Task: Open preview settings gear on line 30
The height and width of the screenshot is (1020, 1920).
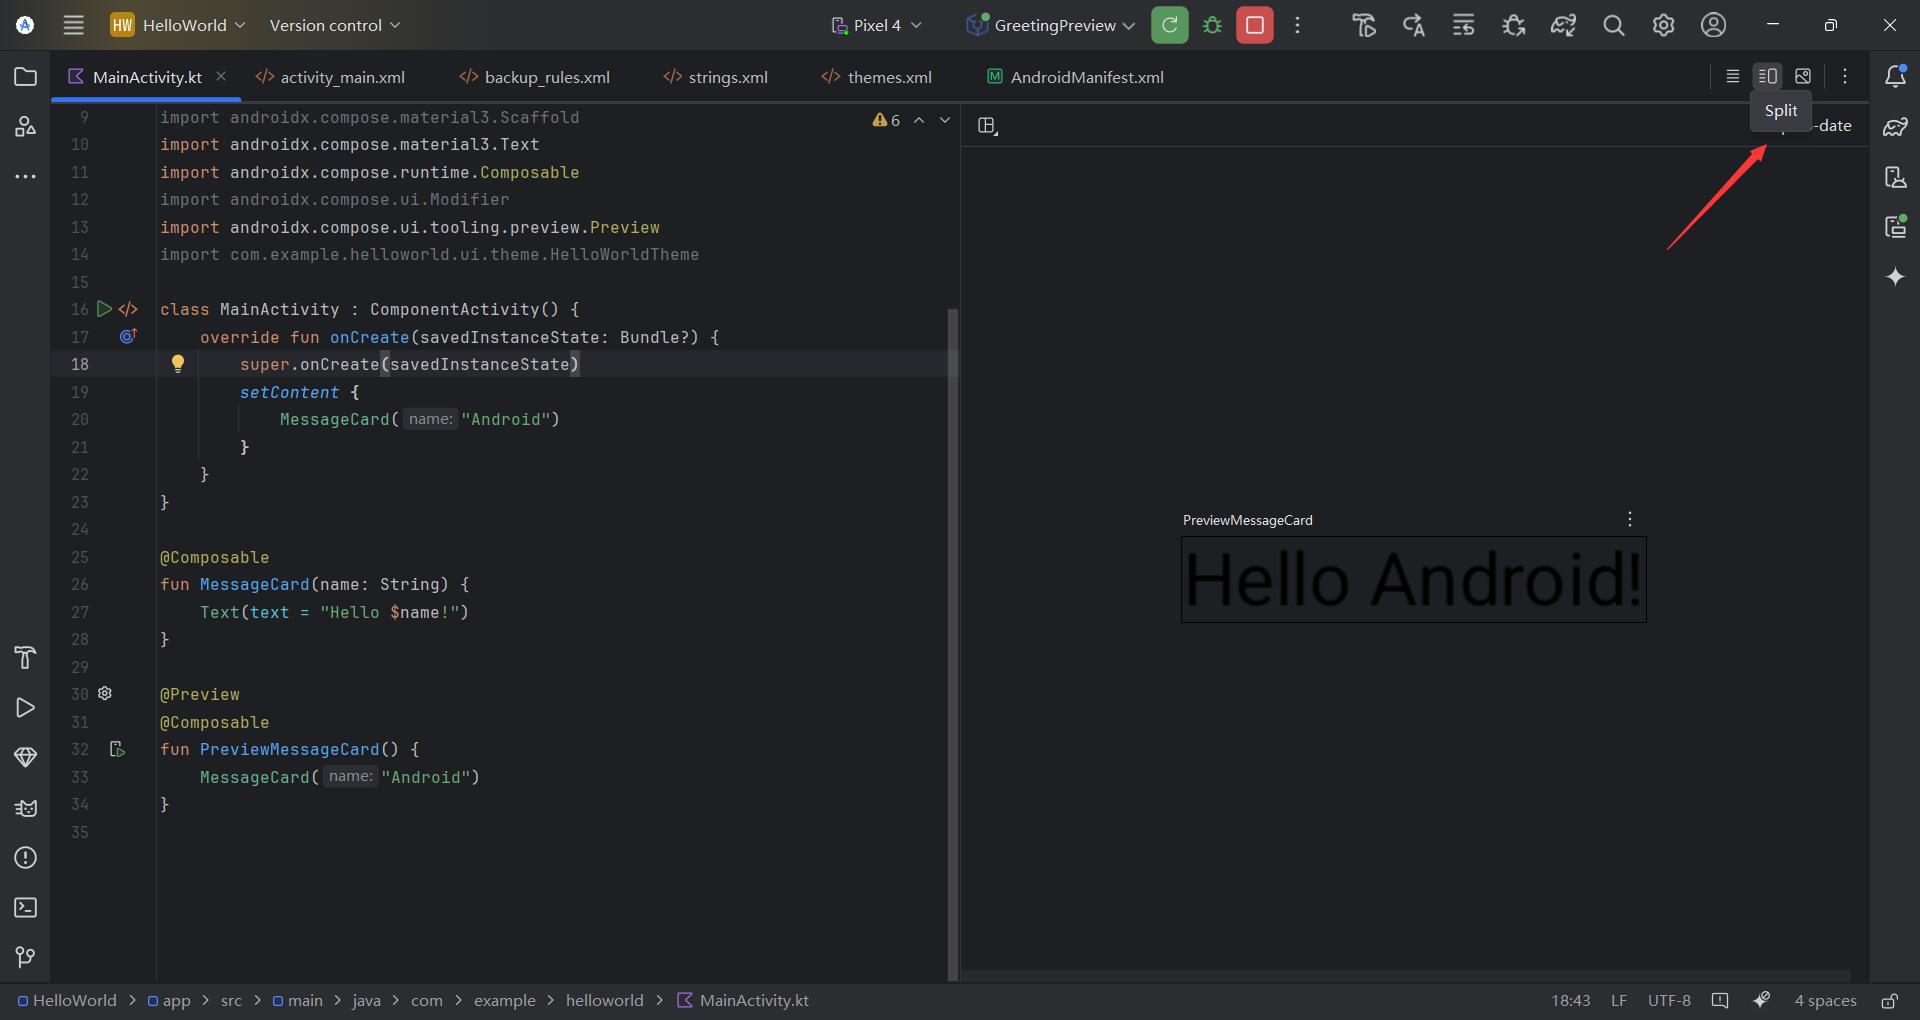Action: click(x=105, y=693)
